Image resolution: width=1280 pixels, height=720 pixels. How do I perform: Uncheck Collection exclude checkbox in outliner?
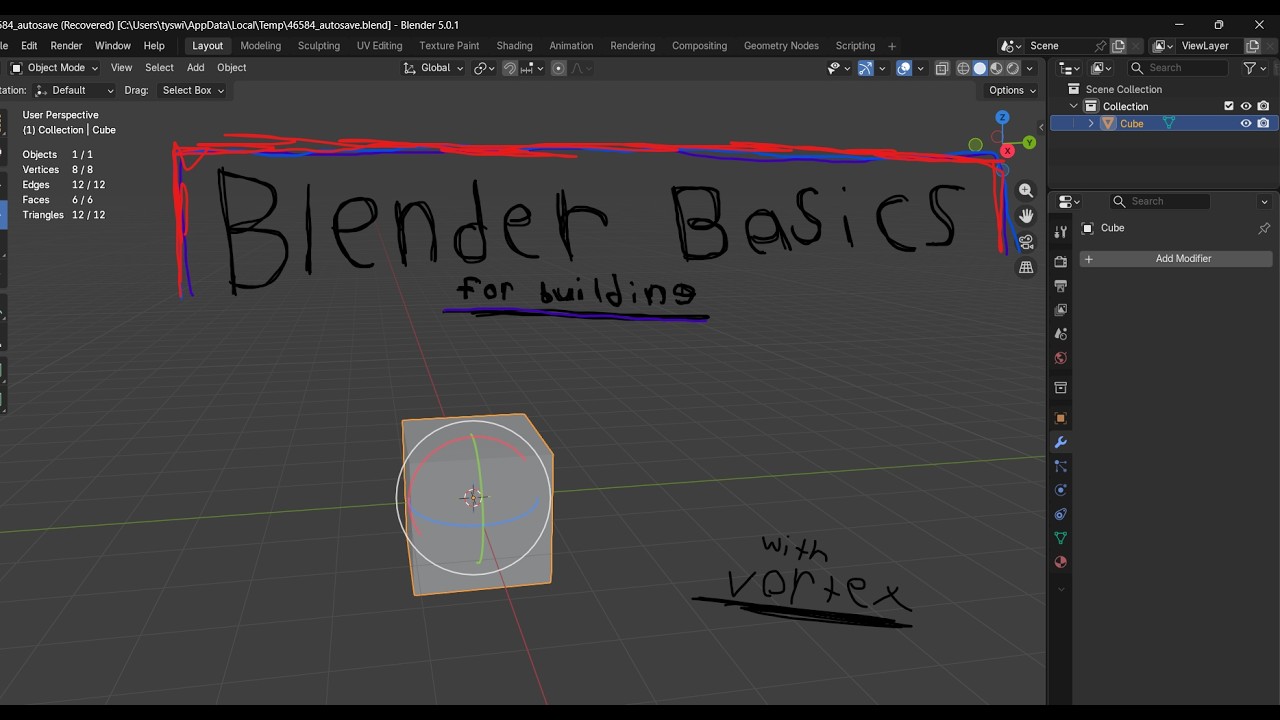[1229, 106]
